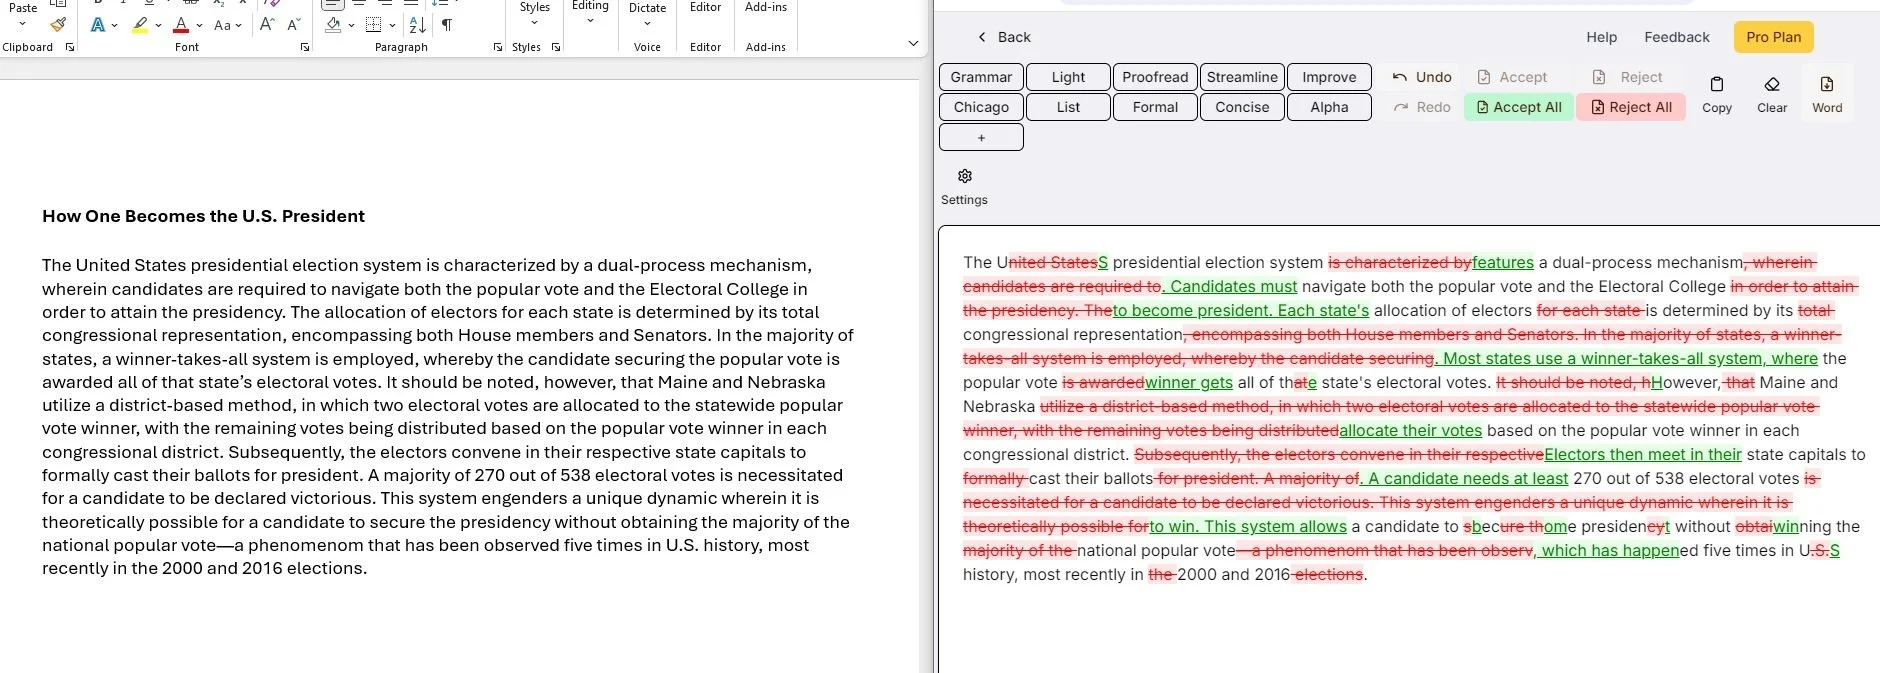Expand the Borders dropdown arrow
The image size is (1880, 673).
392,26
